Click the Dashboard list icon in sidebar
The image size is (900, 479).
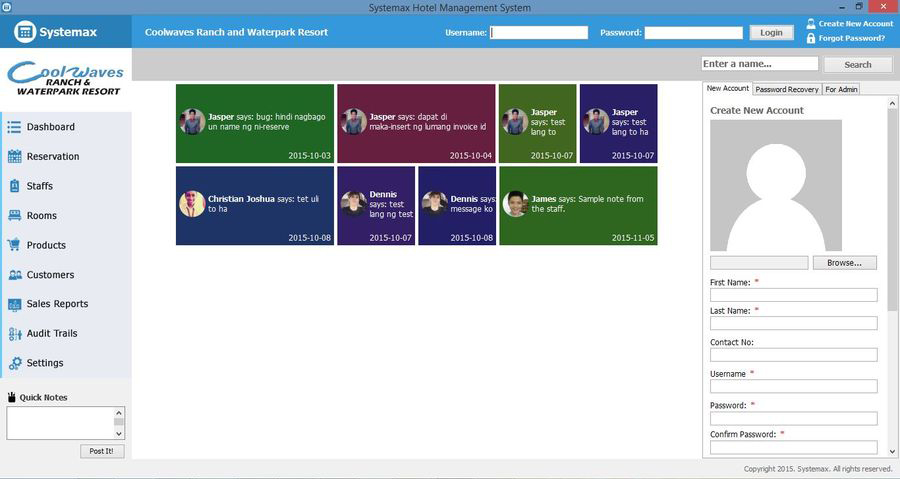pos(14,127)
